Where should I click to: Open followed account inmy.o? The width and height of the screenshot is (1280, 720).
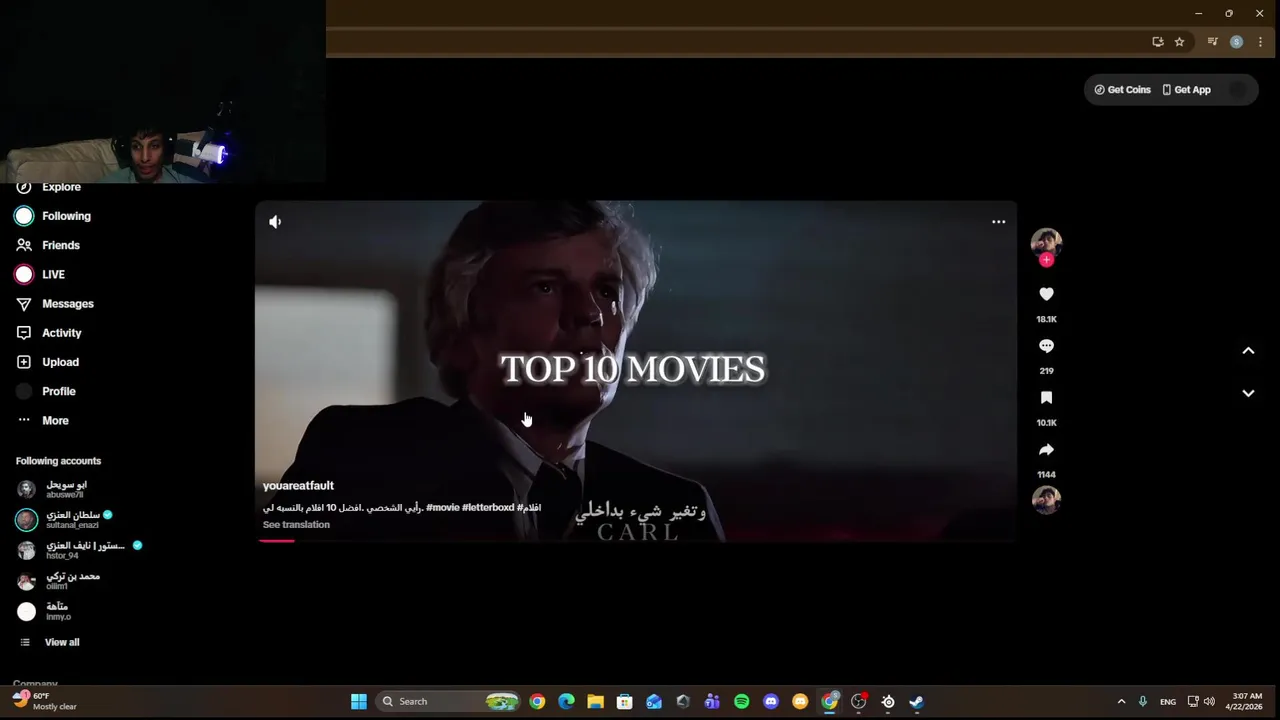(x=45, y=611)
